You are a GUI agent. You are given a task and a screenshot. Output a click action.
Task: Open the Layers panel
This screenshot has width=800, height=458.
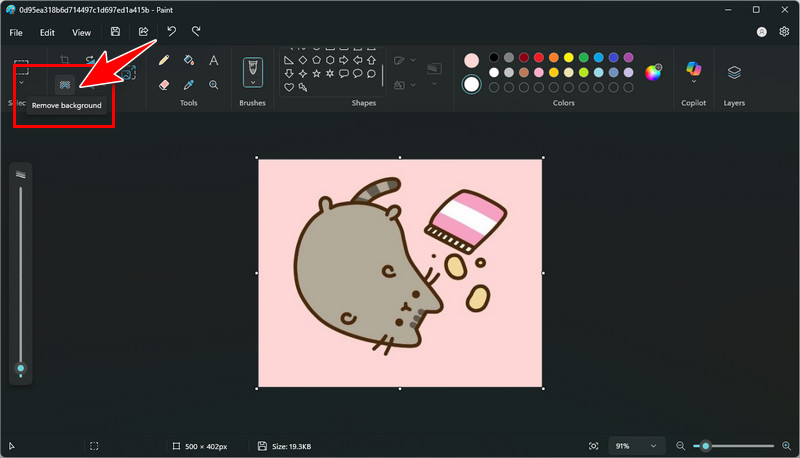click(x=734, y=72)
